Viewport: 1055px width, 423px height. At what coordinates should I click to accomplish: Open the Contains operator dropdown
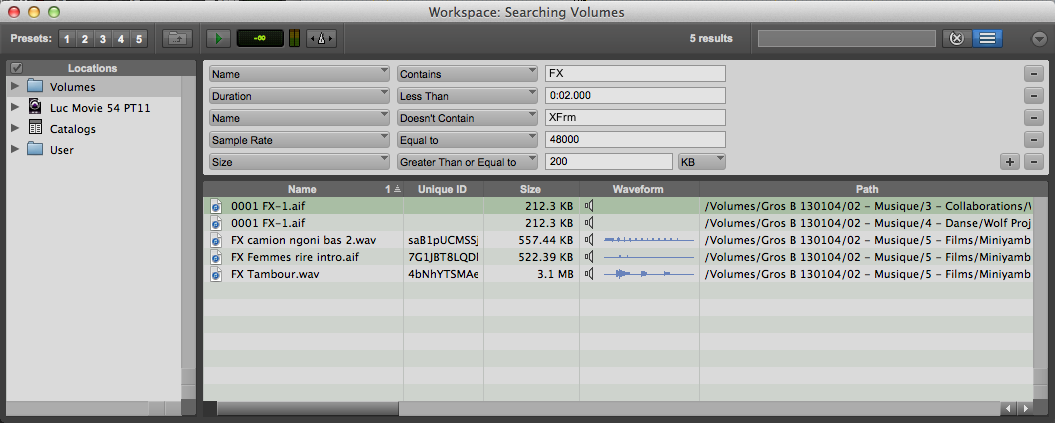[468, 73]
